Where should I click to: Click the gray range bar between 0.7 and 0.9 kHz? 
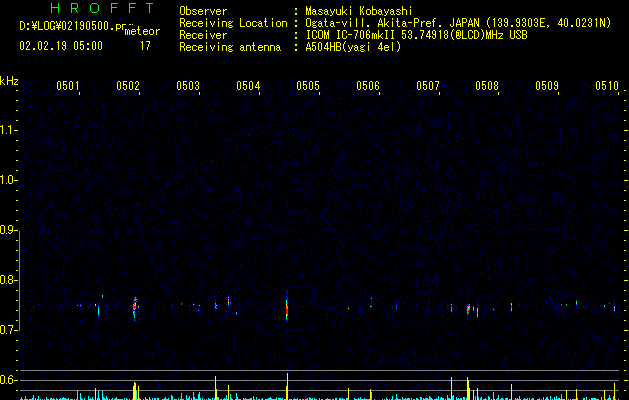(x=19, y=280)
